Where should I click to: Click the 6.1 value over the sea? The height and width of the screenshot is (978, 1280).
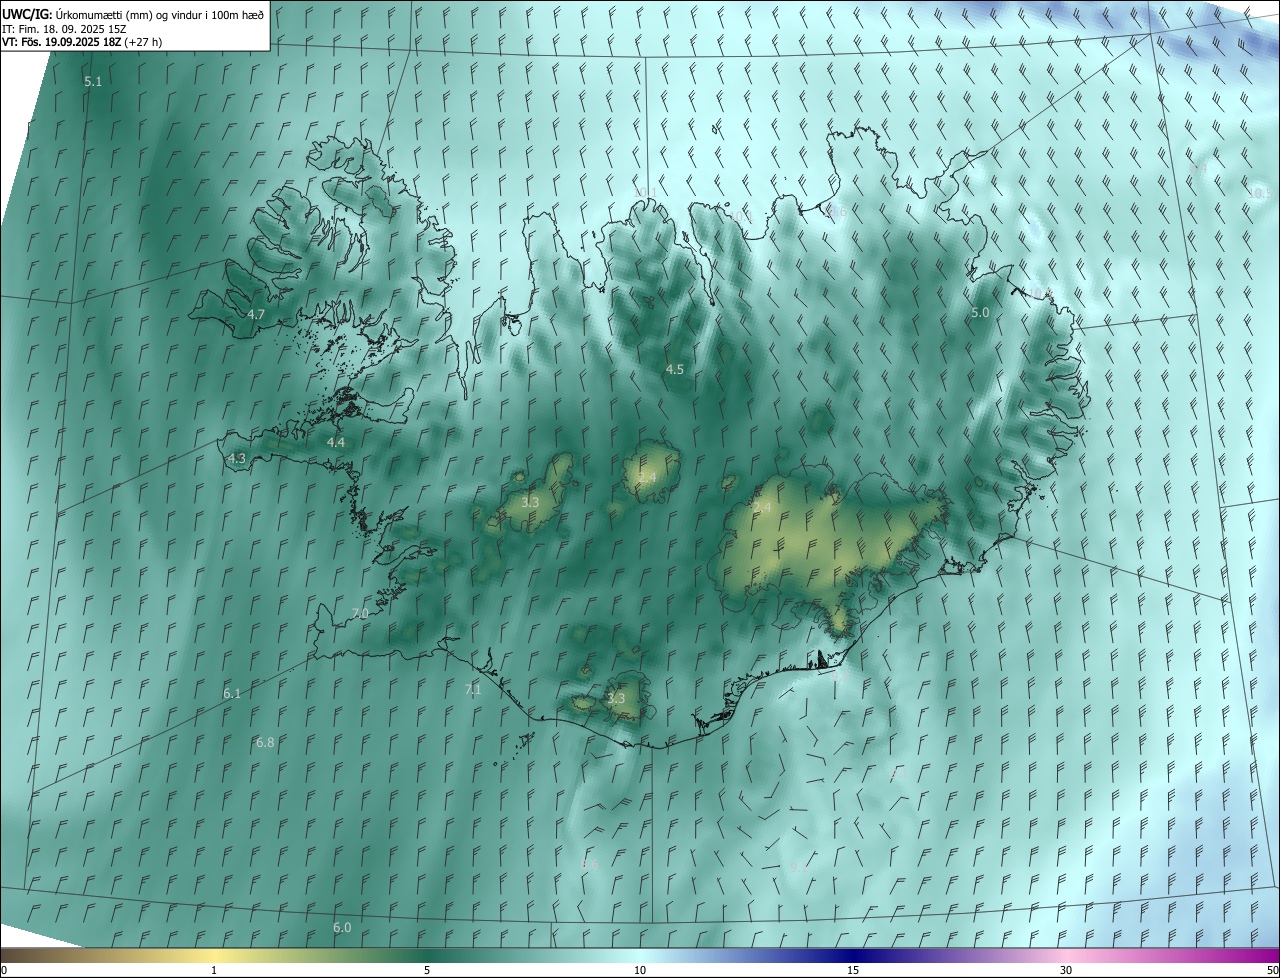[232, 693]
